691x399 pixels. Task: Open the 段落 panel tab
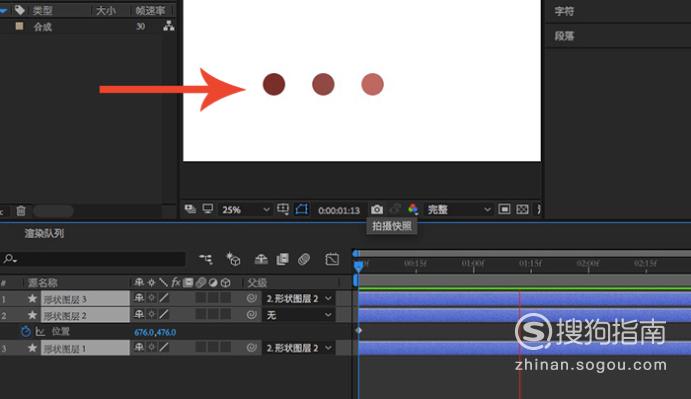[x=564, y=36]
